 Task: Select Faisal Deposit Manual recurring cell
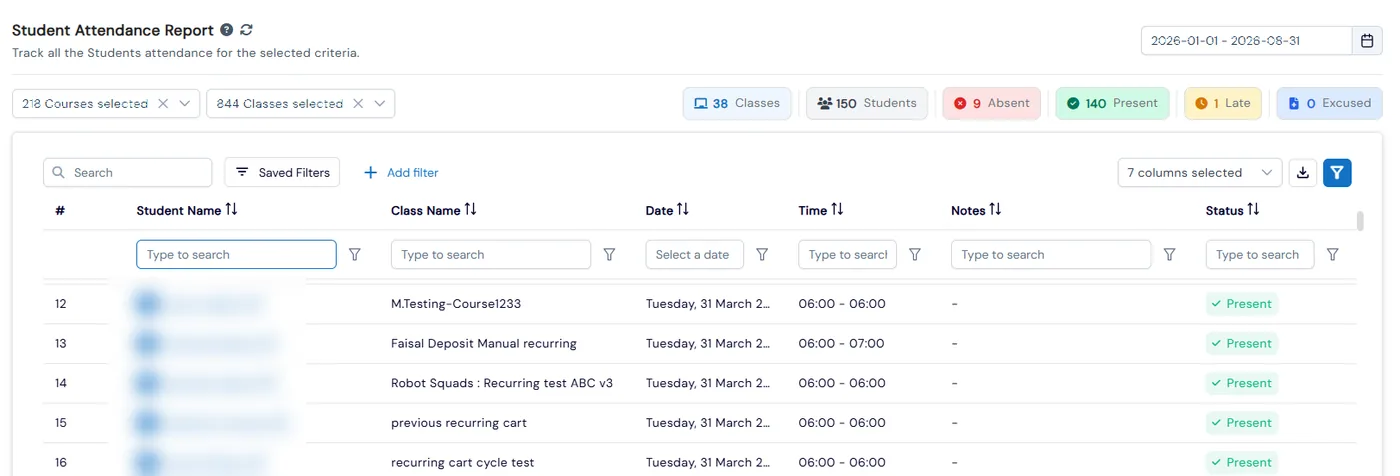coord(484,344)
